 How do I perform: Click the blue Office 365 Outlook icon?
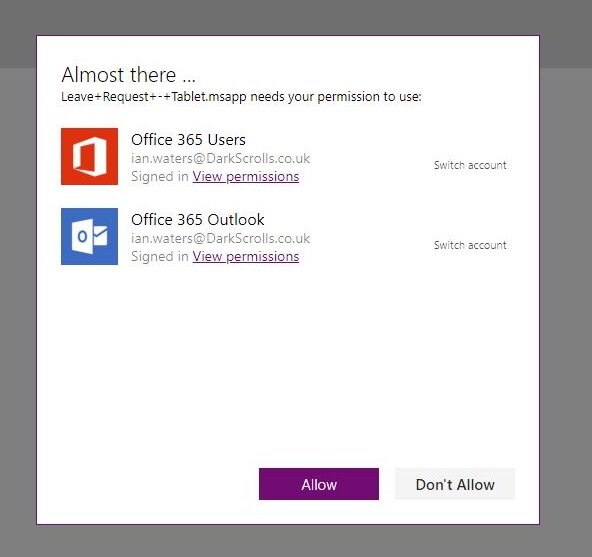coord(89,236)
